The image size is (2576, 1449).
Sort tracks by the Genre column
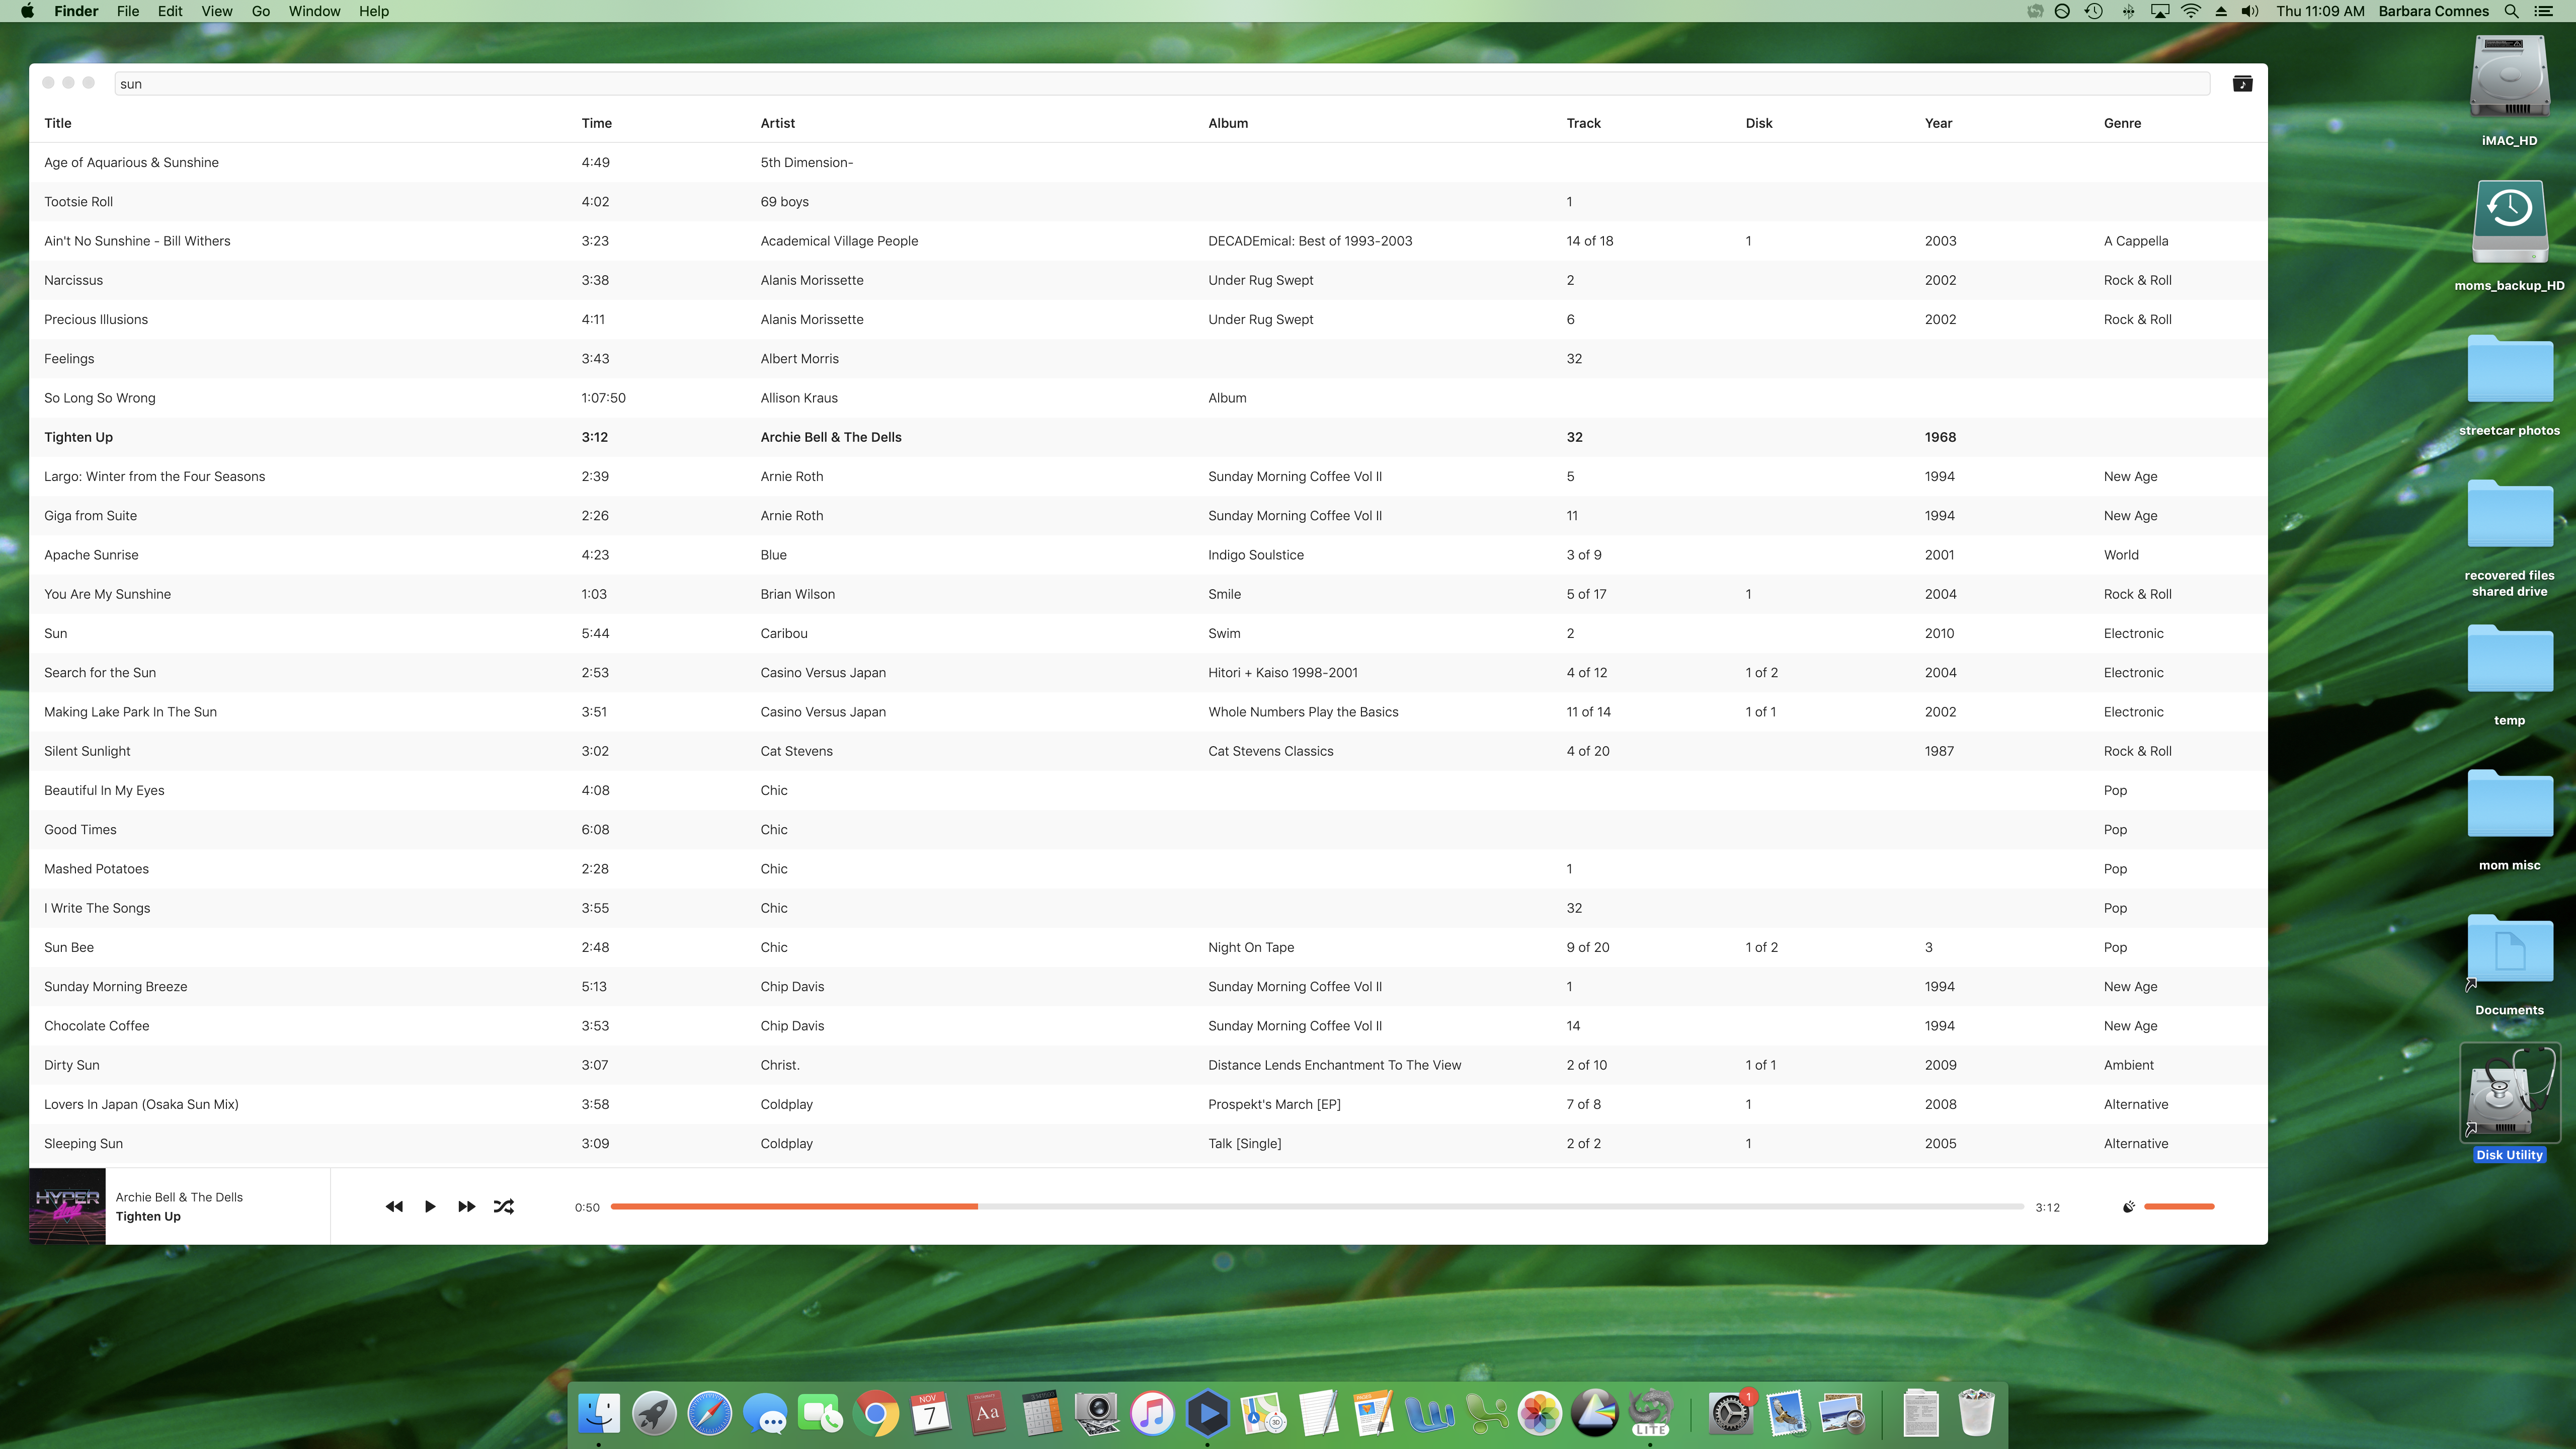coord(2122,123)
